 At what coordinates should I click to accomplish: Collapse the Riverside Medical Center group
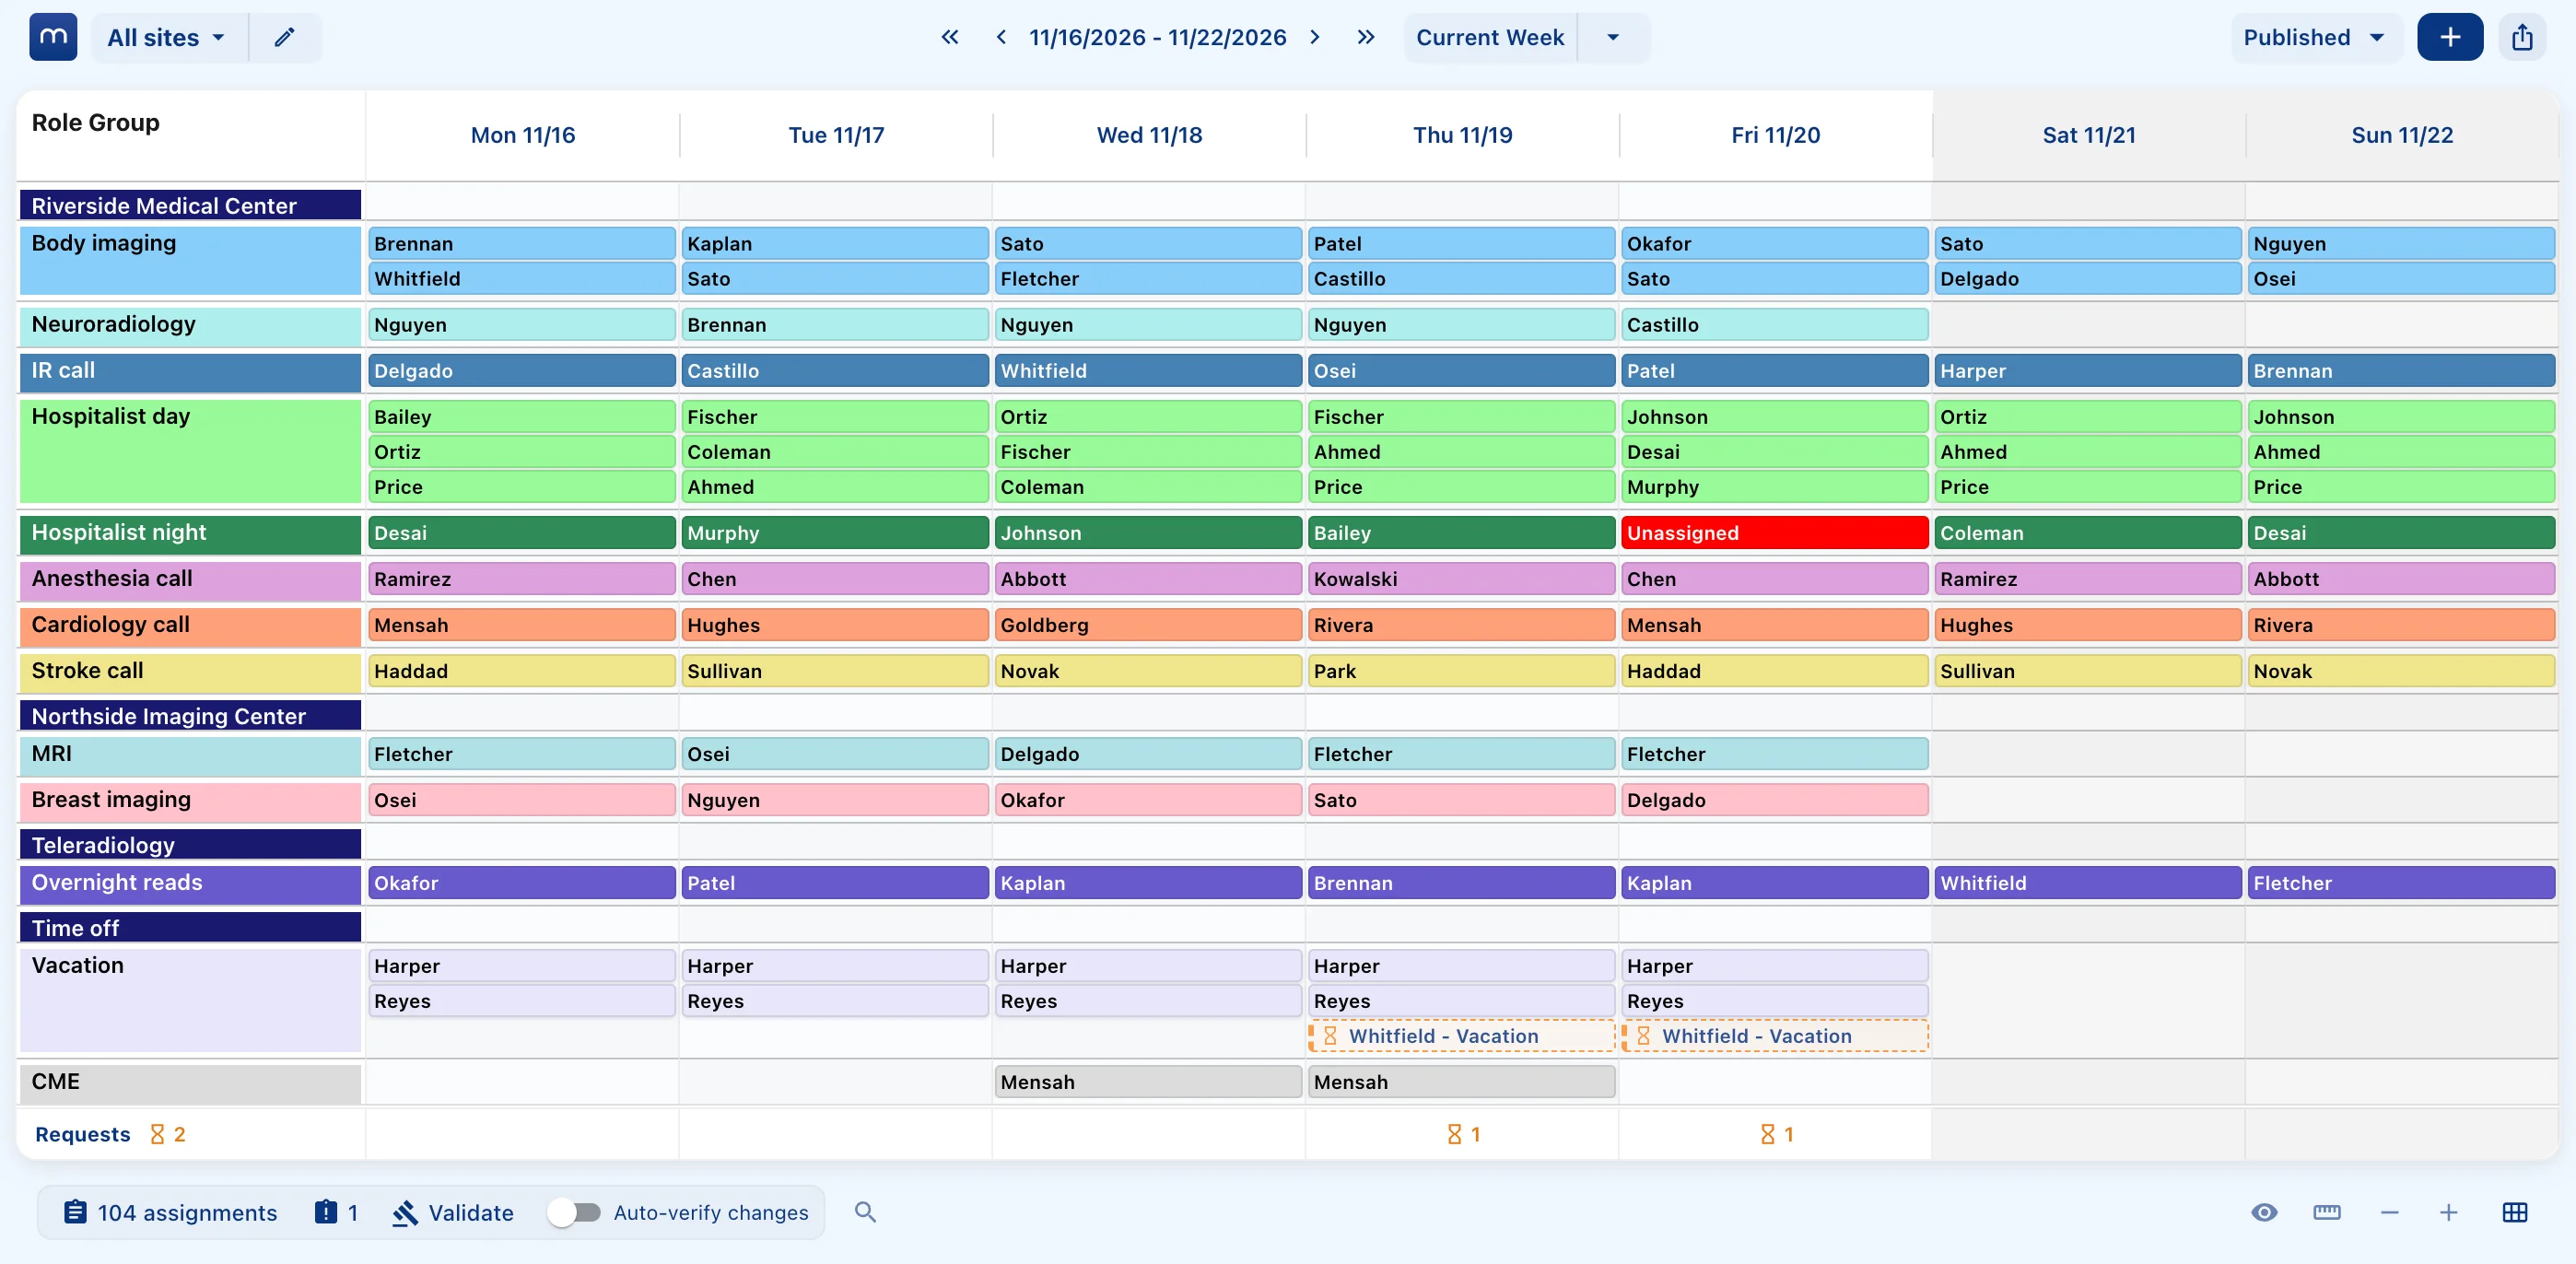point(190,205)
